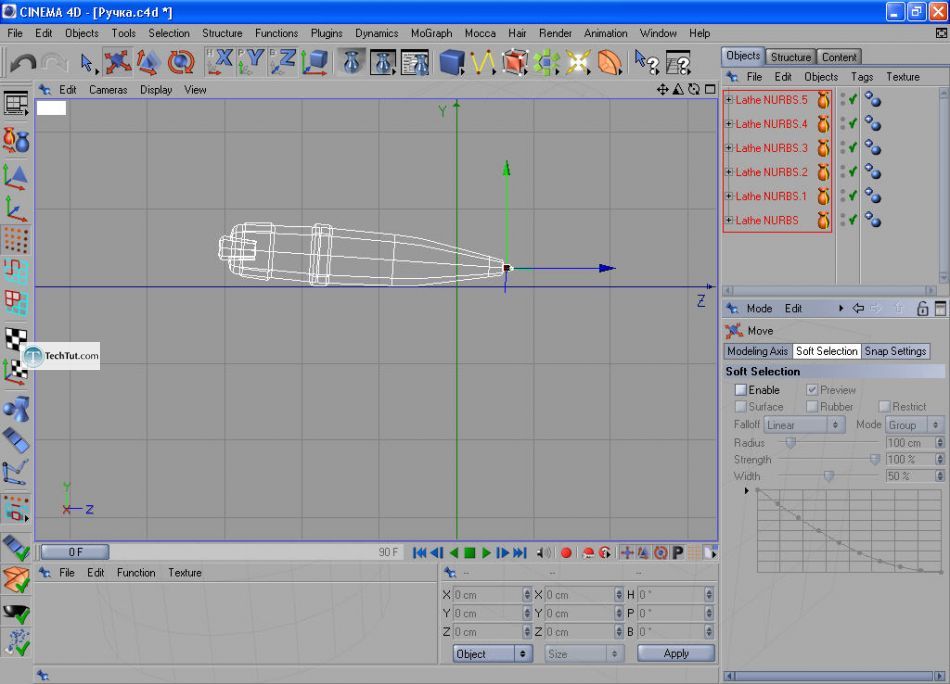Screen dimensions: 950x684
Task: Open spline tools yellow curve icon
Action: click(483, 62)
